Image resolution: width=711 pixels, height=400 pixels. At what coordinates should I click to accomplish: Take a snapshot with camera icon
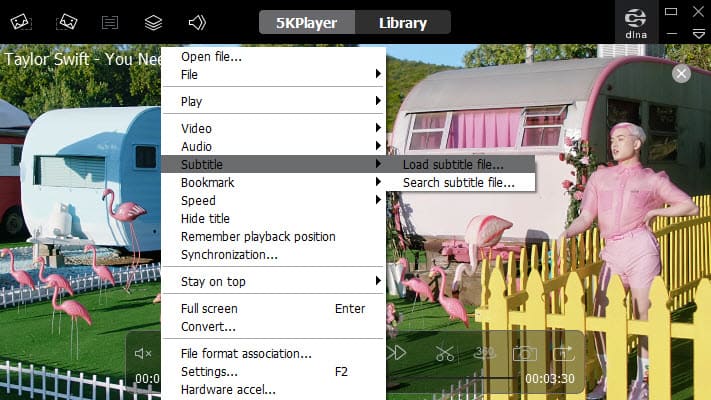525,353
